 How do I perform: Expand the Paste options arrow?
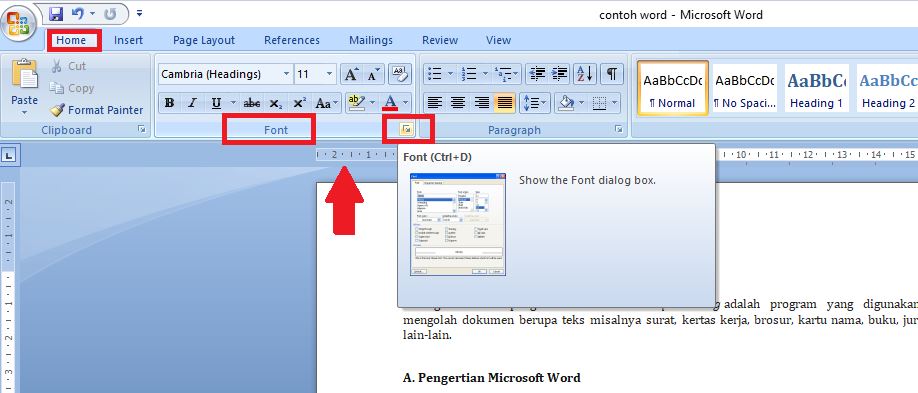point(25,112)
